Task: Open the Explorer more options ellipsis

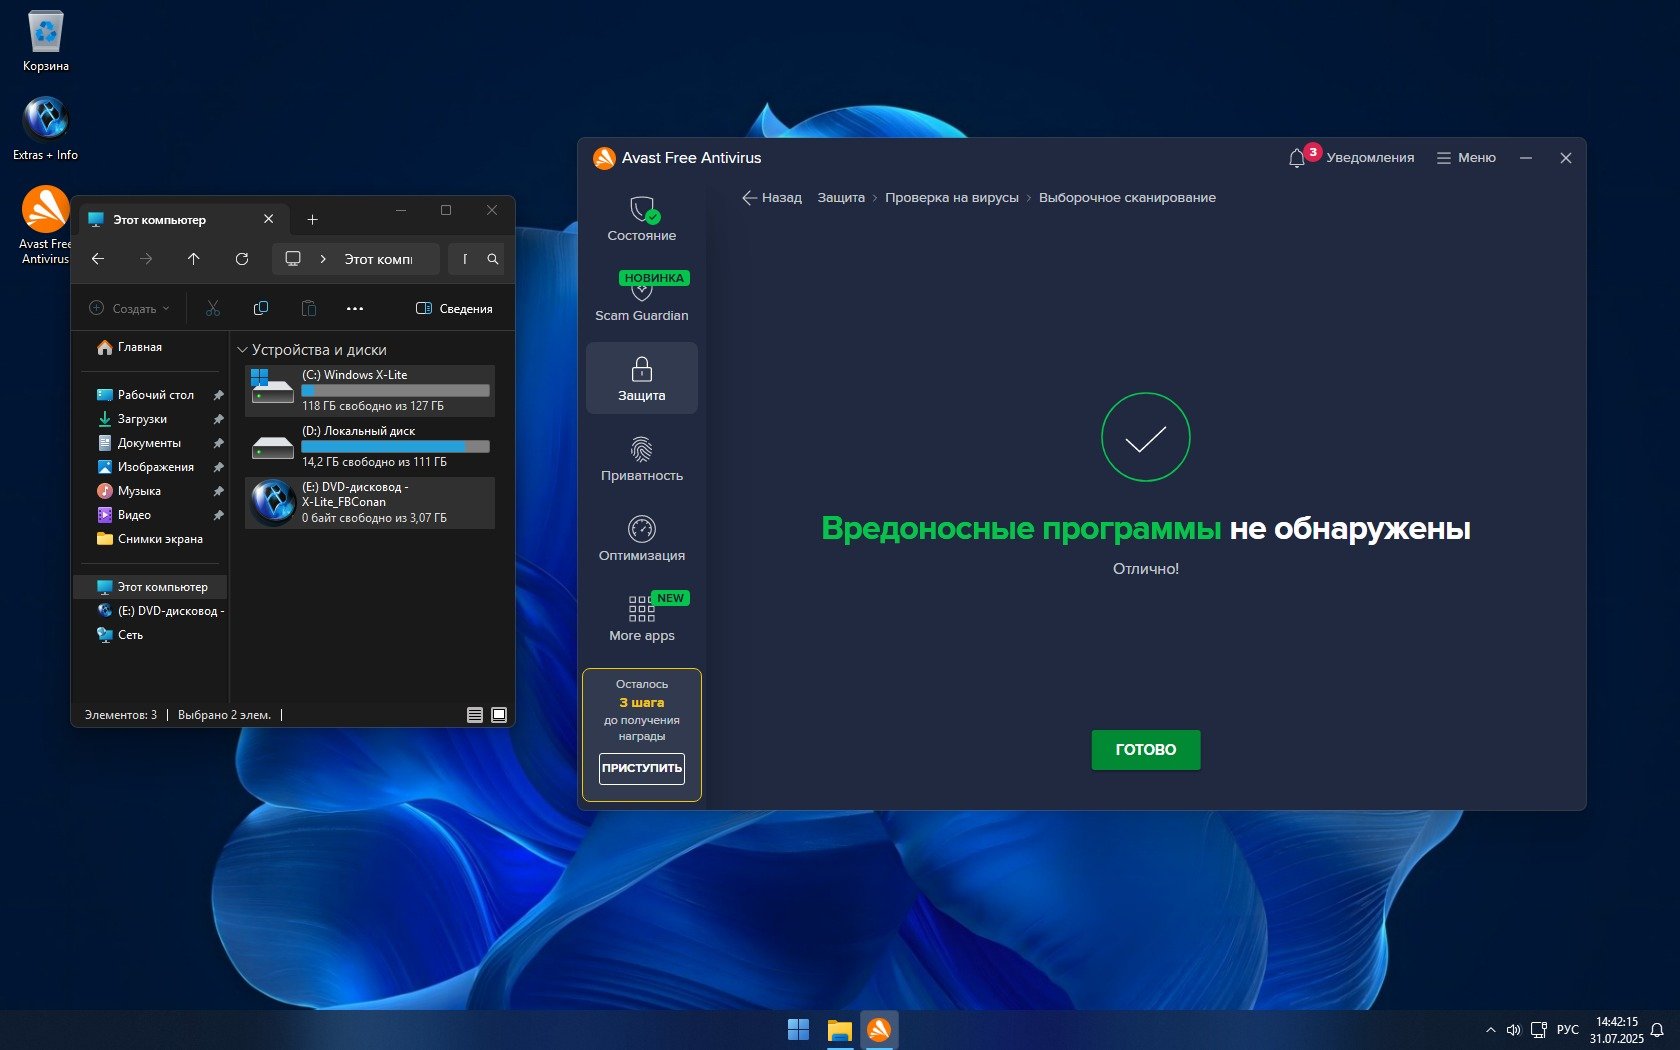Action: pos(355,309)
